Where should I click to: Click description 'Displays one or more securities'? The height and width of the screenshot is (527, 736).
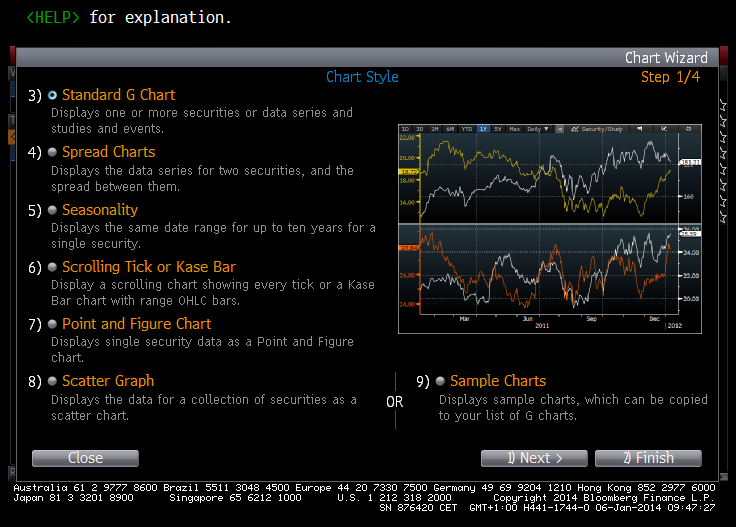pyautogui.click(x=202, y=121)
